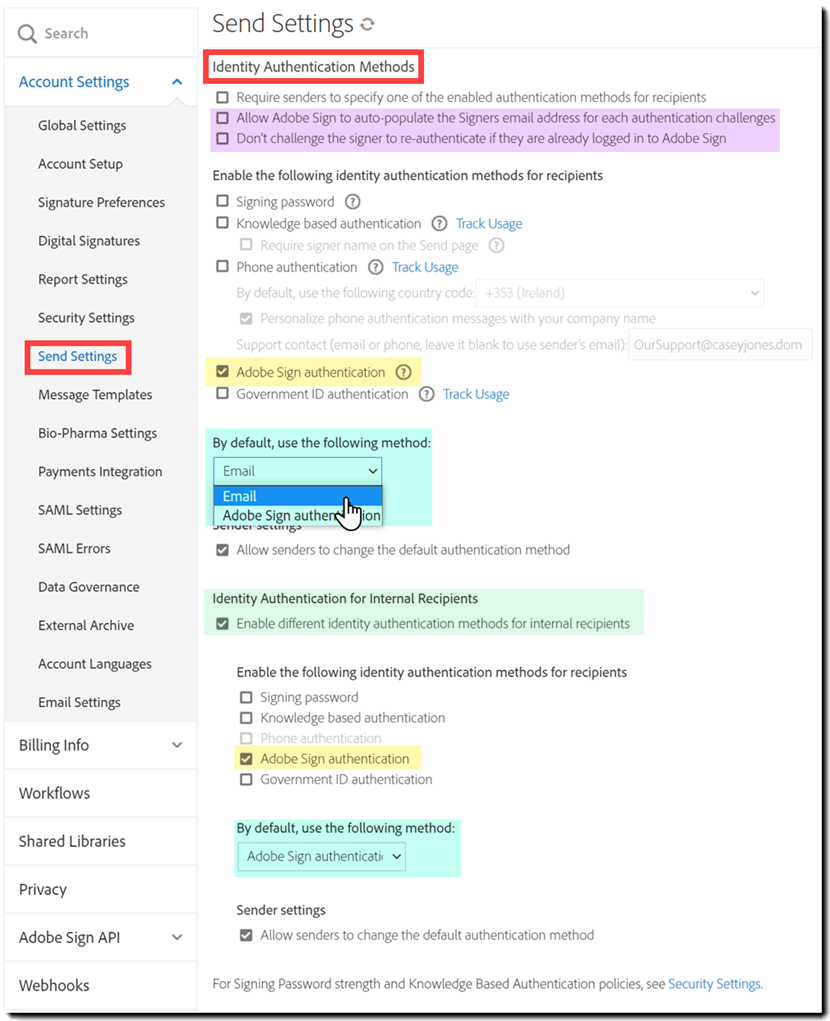830x1021 pixels.
Task: Open help icon for Knowledge based authentication
Action: pos(439,224)
